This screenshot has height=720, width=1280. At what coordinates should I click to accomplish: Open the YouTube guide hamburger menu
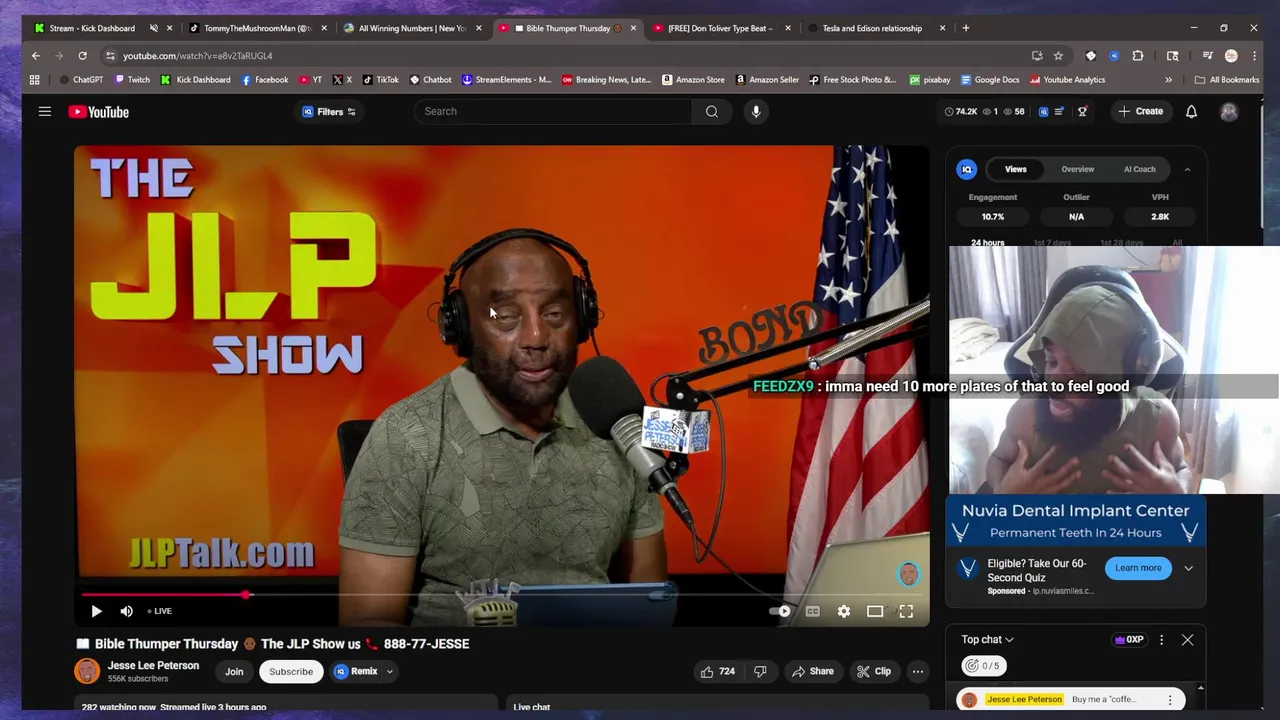(x=45, y=112)
